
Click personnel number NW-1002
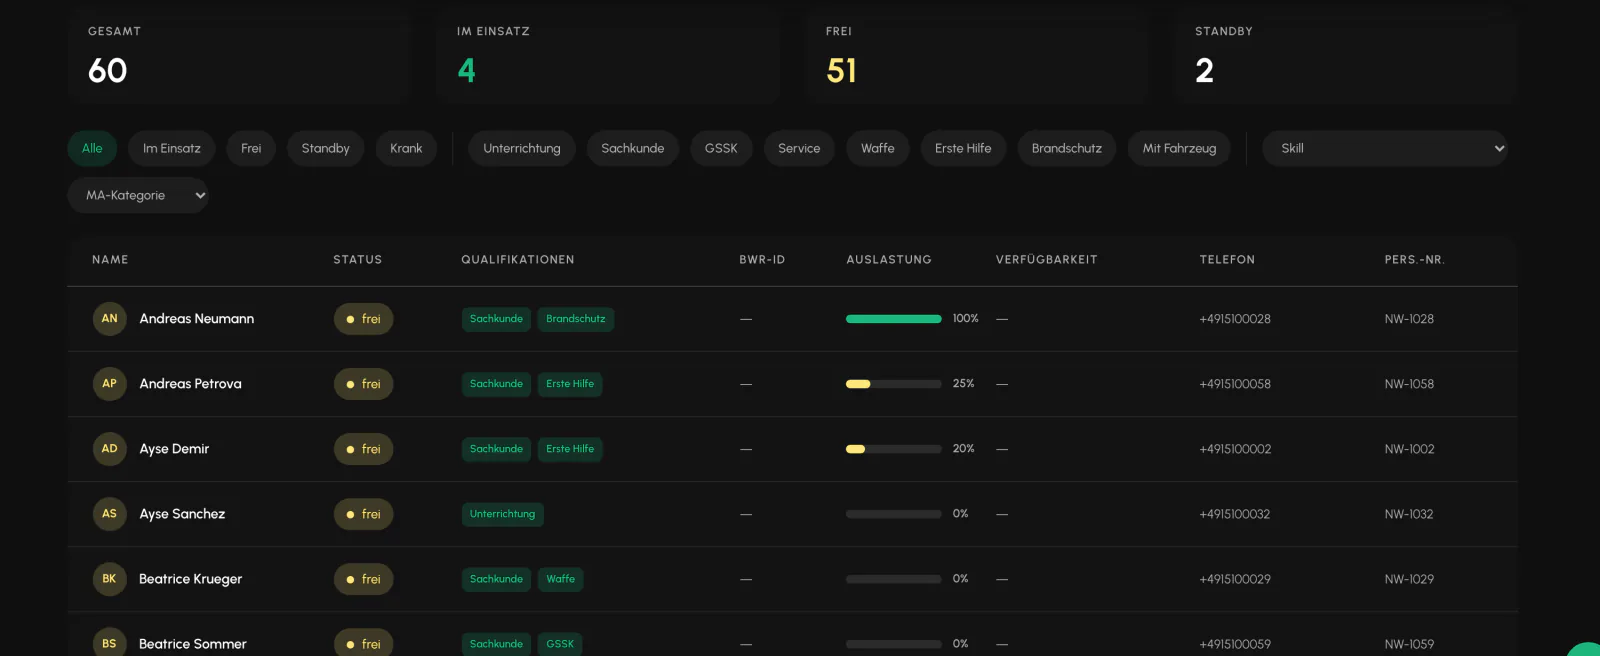point(1409,449)
